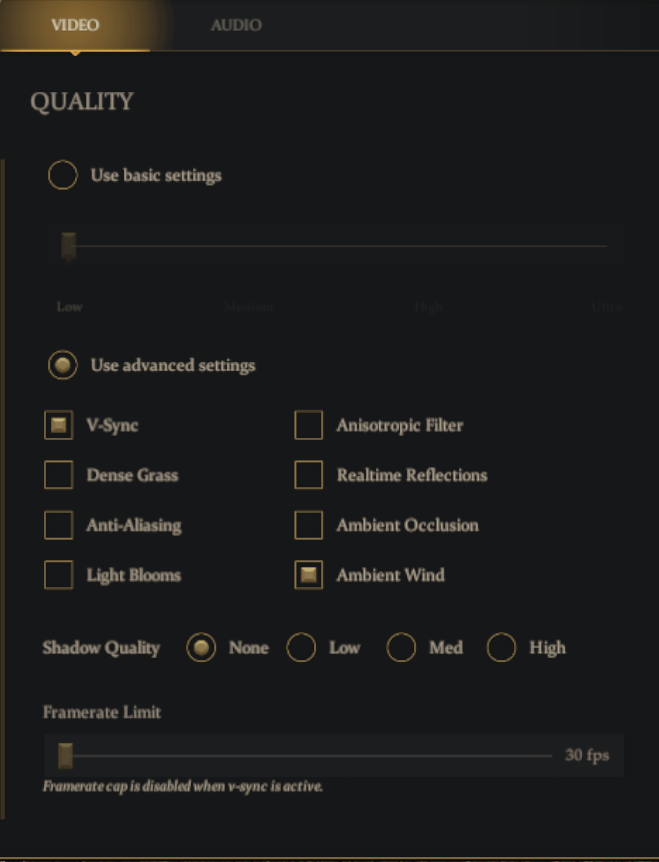Enable Realtime Reflections checkbox
The width and height of the screenshot is (659, 862).
pyautogui.click(x=308, y=475)
